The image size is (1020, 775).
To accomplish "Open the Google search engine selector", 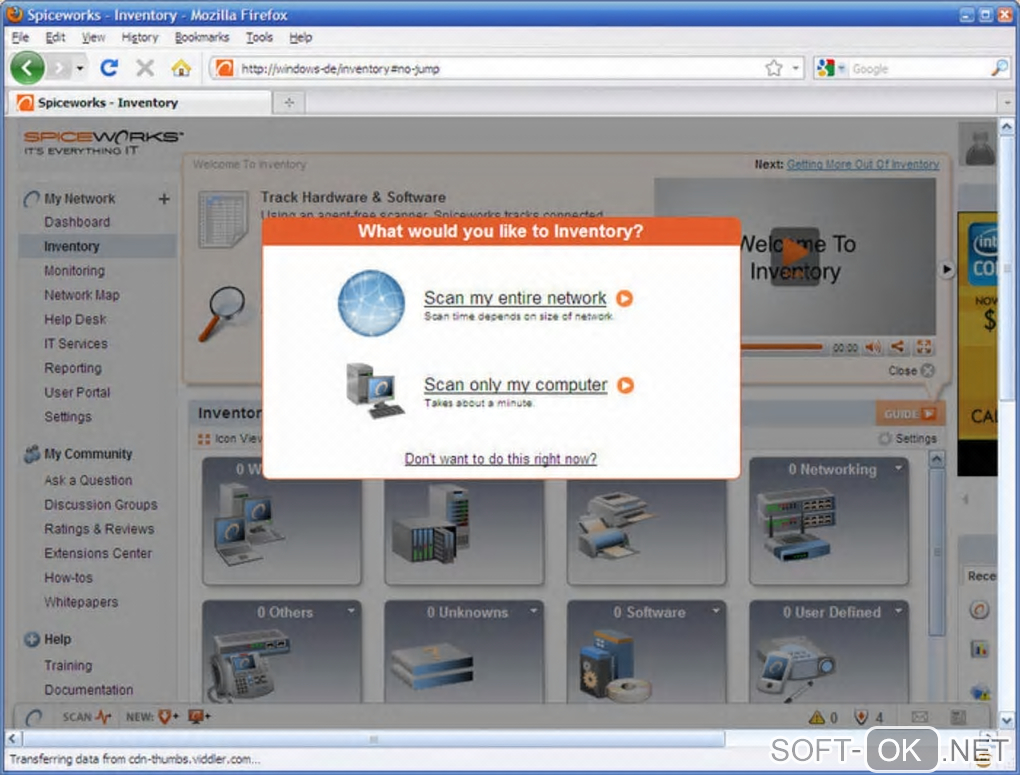I will 831,68.
